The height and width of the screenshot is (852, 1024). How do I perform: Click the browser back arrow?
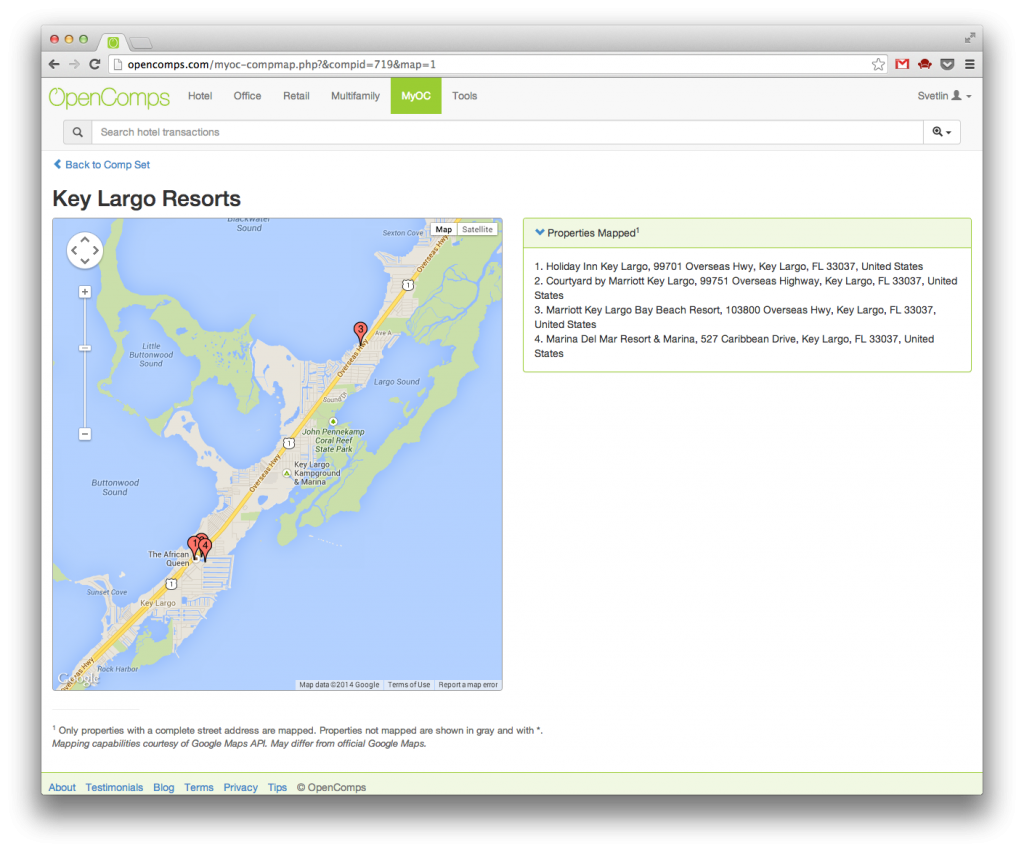click(x=54, y=64)
